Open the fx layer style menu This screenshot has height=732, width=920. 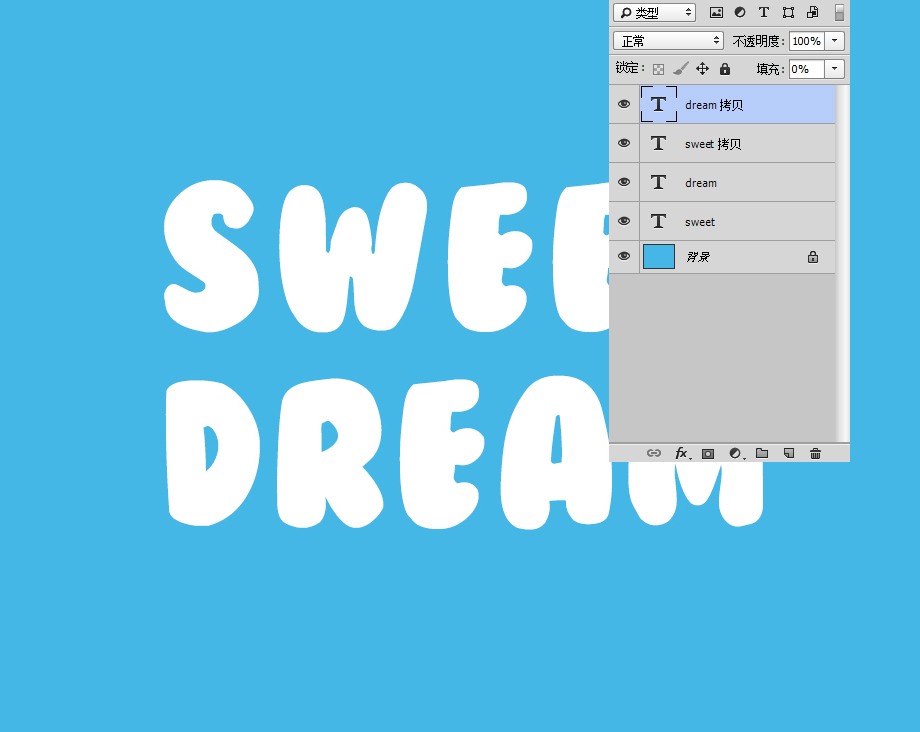[682, 453]
